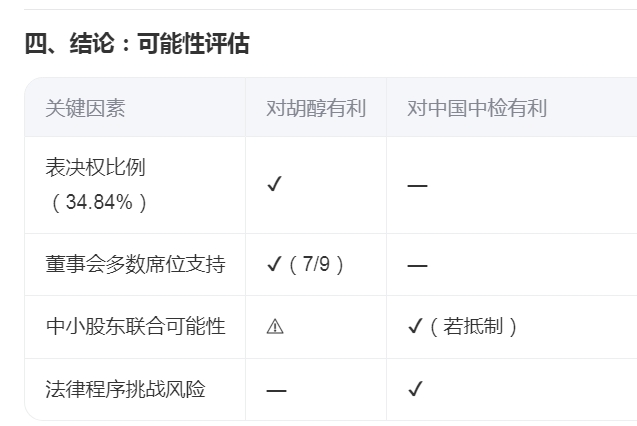
Task: Click the 董事会多数席位支持 cell
Action: tap(135, 264)
